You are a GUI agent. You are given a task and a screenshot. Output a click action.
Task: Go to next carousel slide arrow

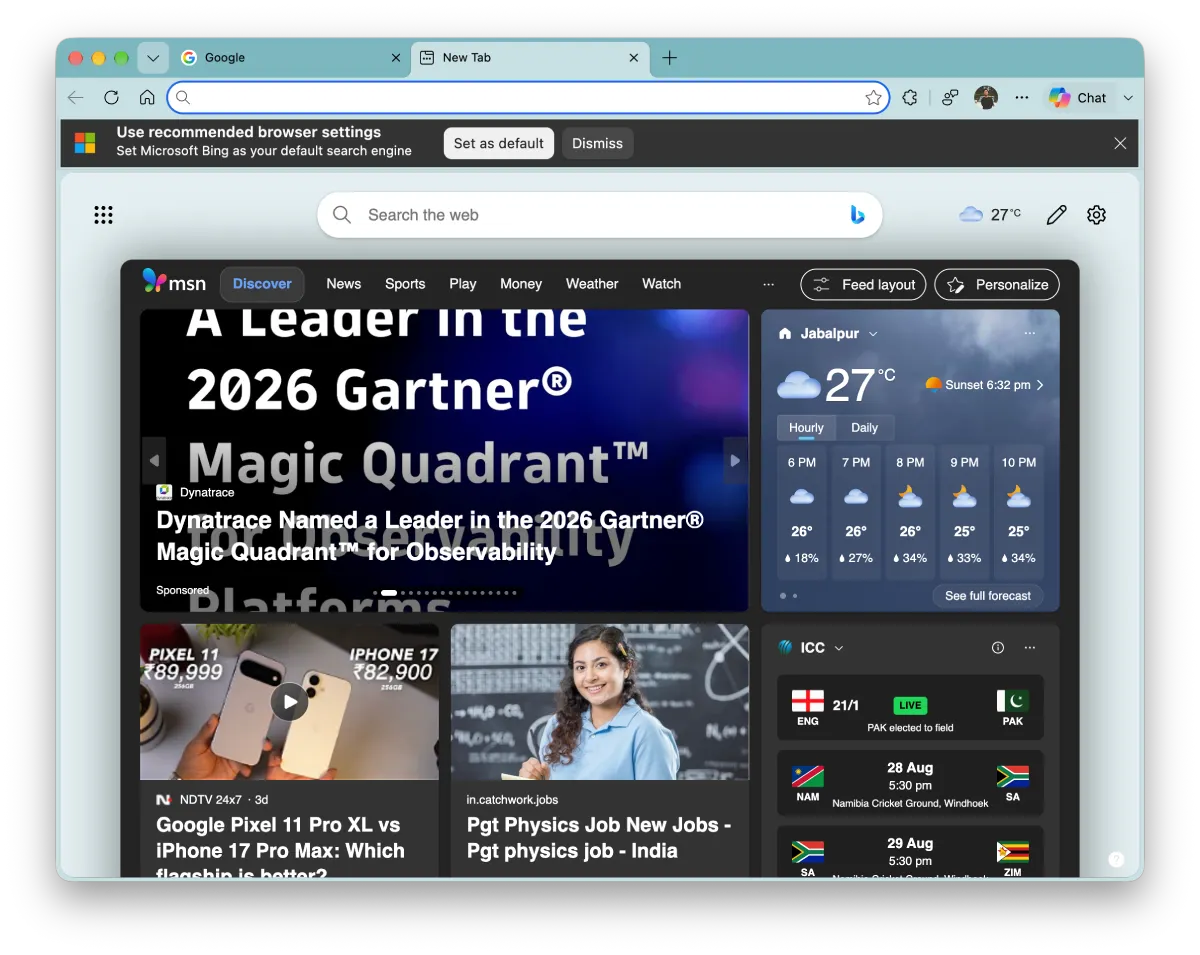click(x=735, y=461)
